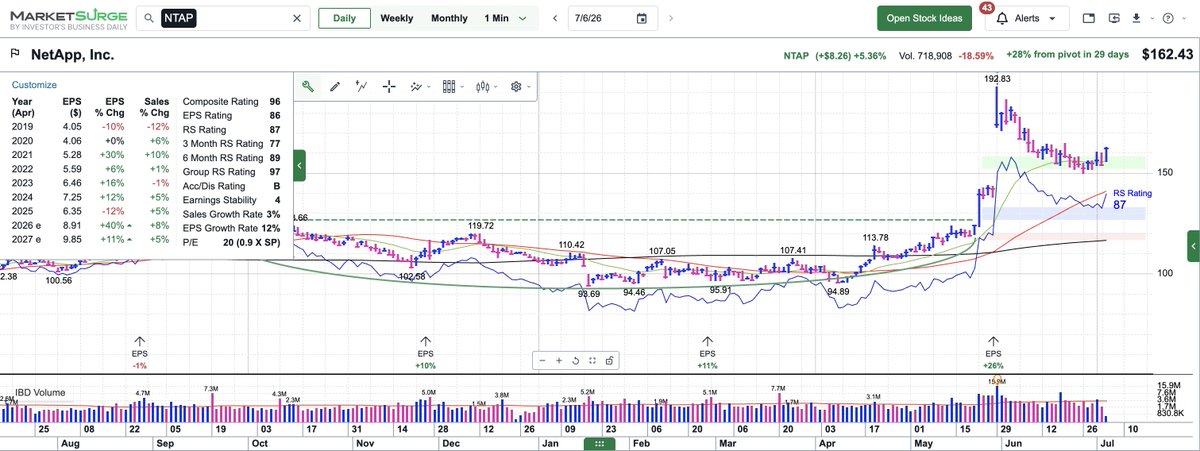1200x451 pixels.
Task: Expand the right side panel green arrow
Action: (1193, 245)
